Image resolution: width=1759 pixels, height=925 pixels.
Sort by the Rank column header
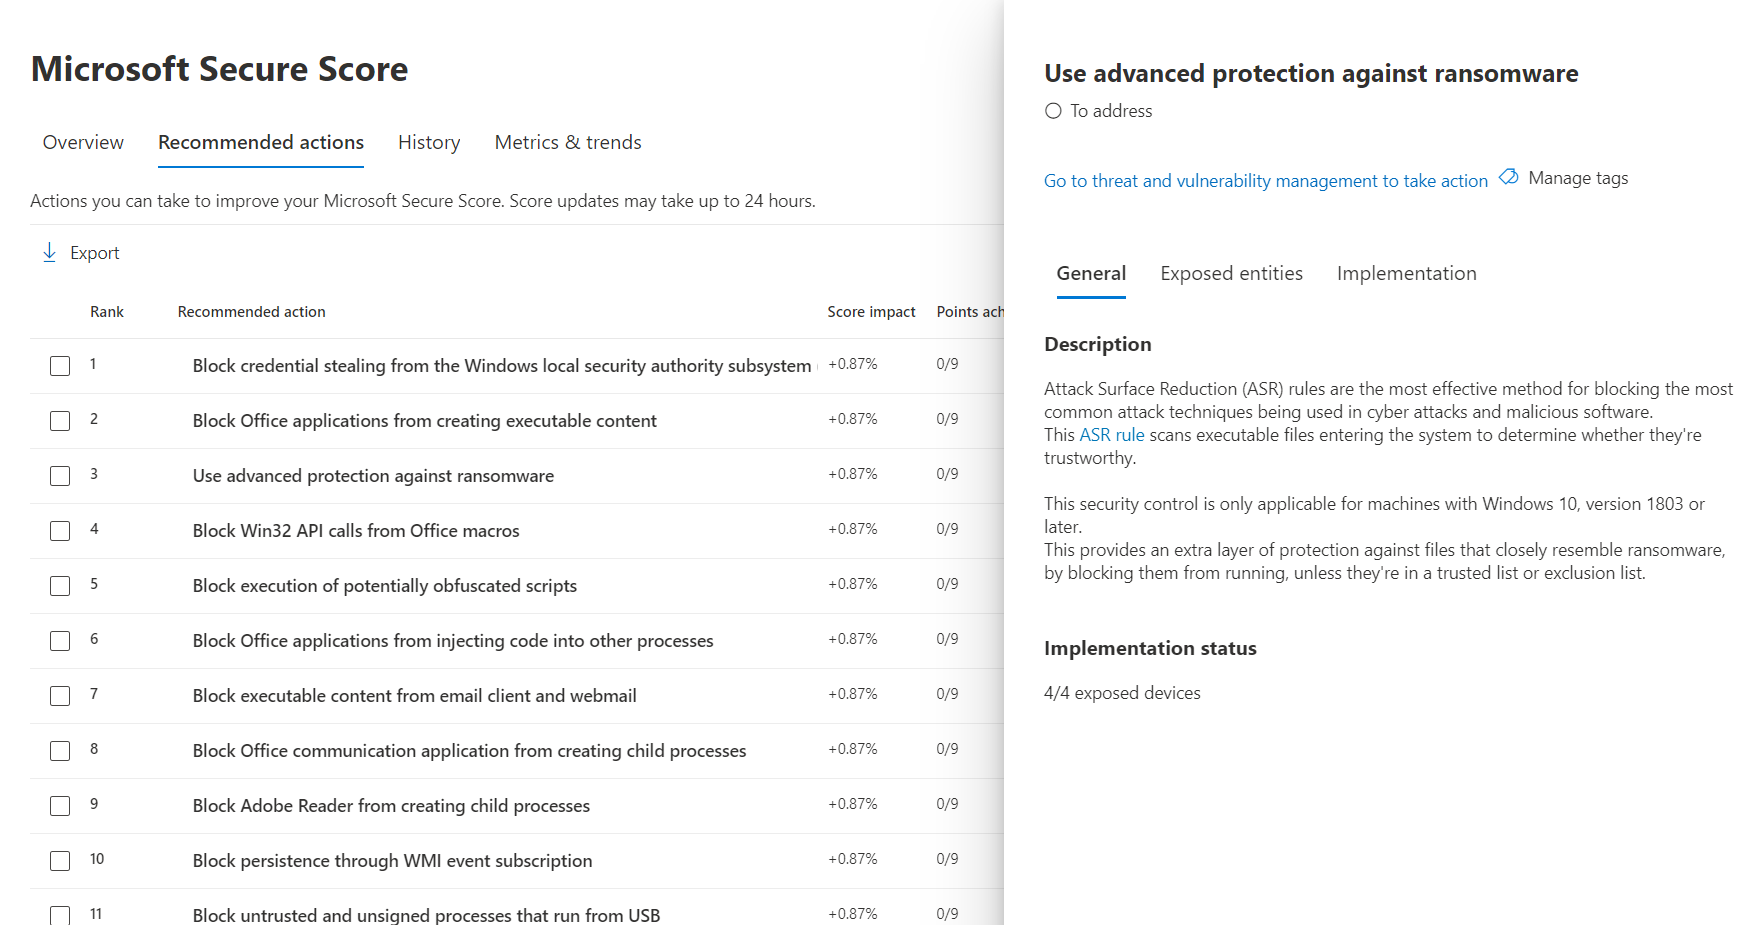107,312
